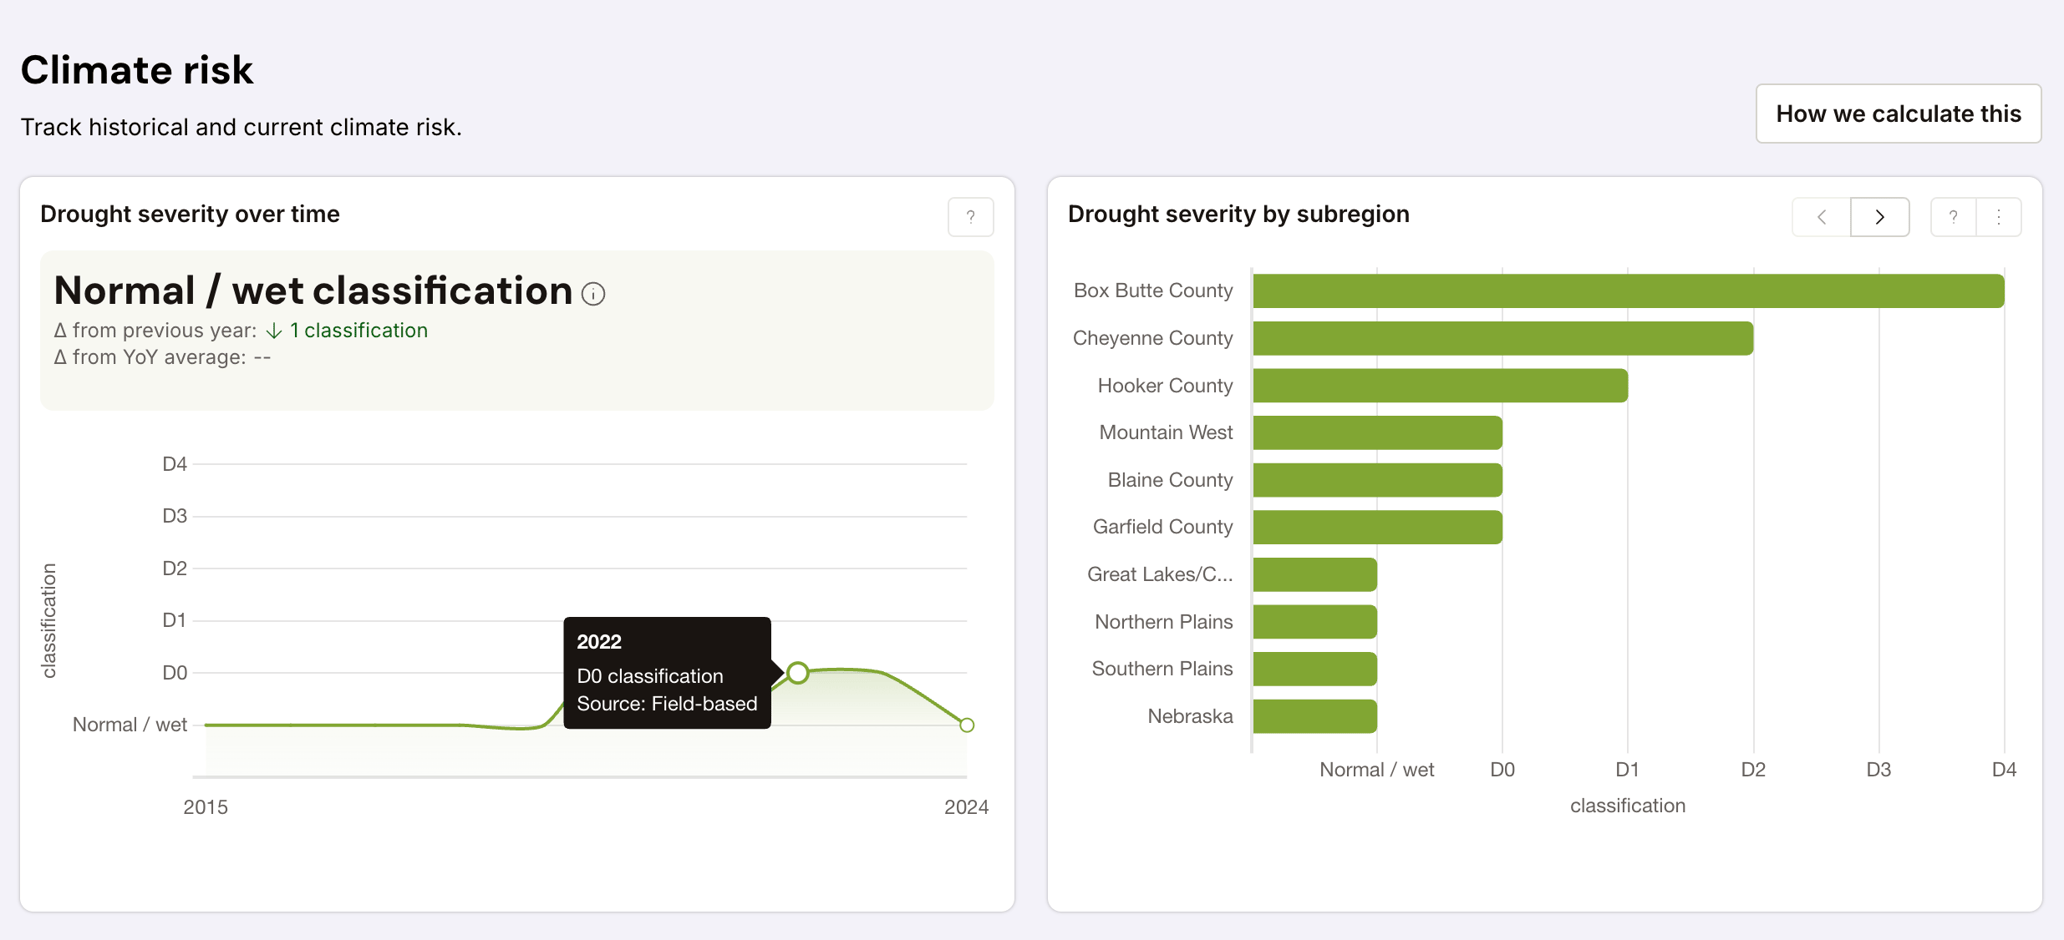This screenshot has height=940, width=2064.
Task: Open help for Drought severity over time
Action: click(970, 217)
